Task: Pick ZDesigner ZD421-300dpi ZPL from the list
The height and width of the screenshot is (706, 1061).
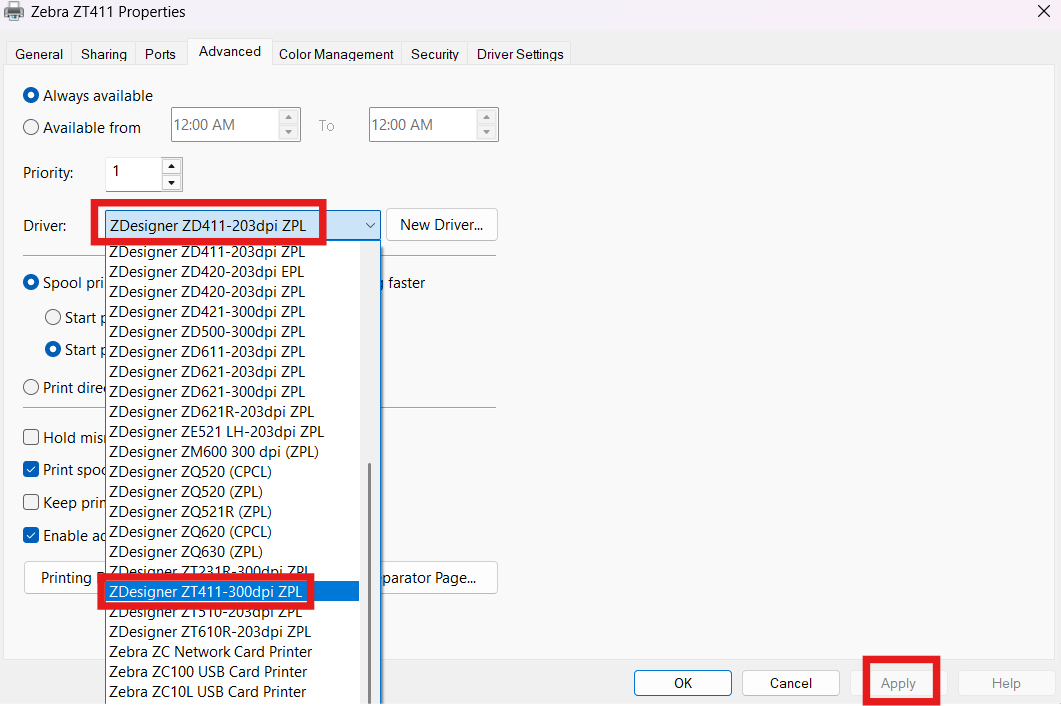Action: (233, 311)
